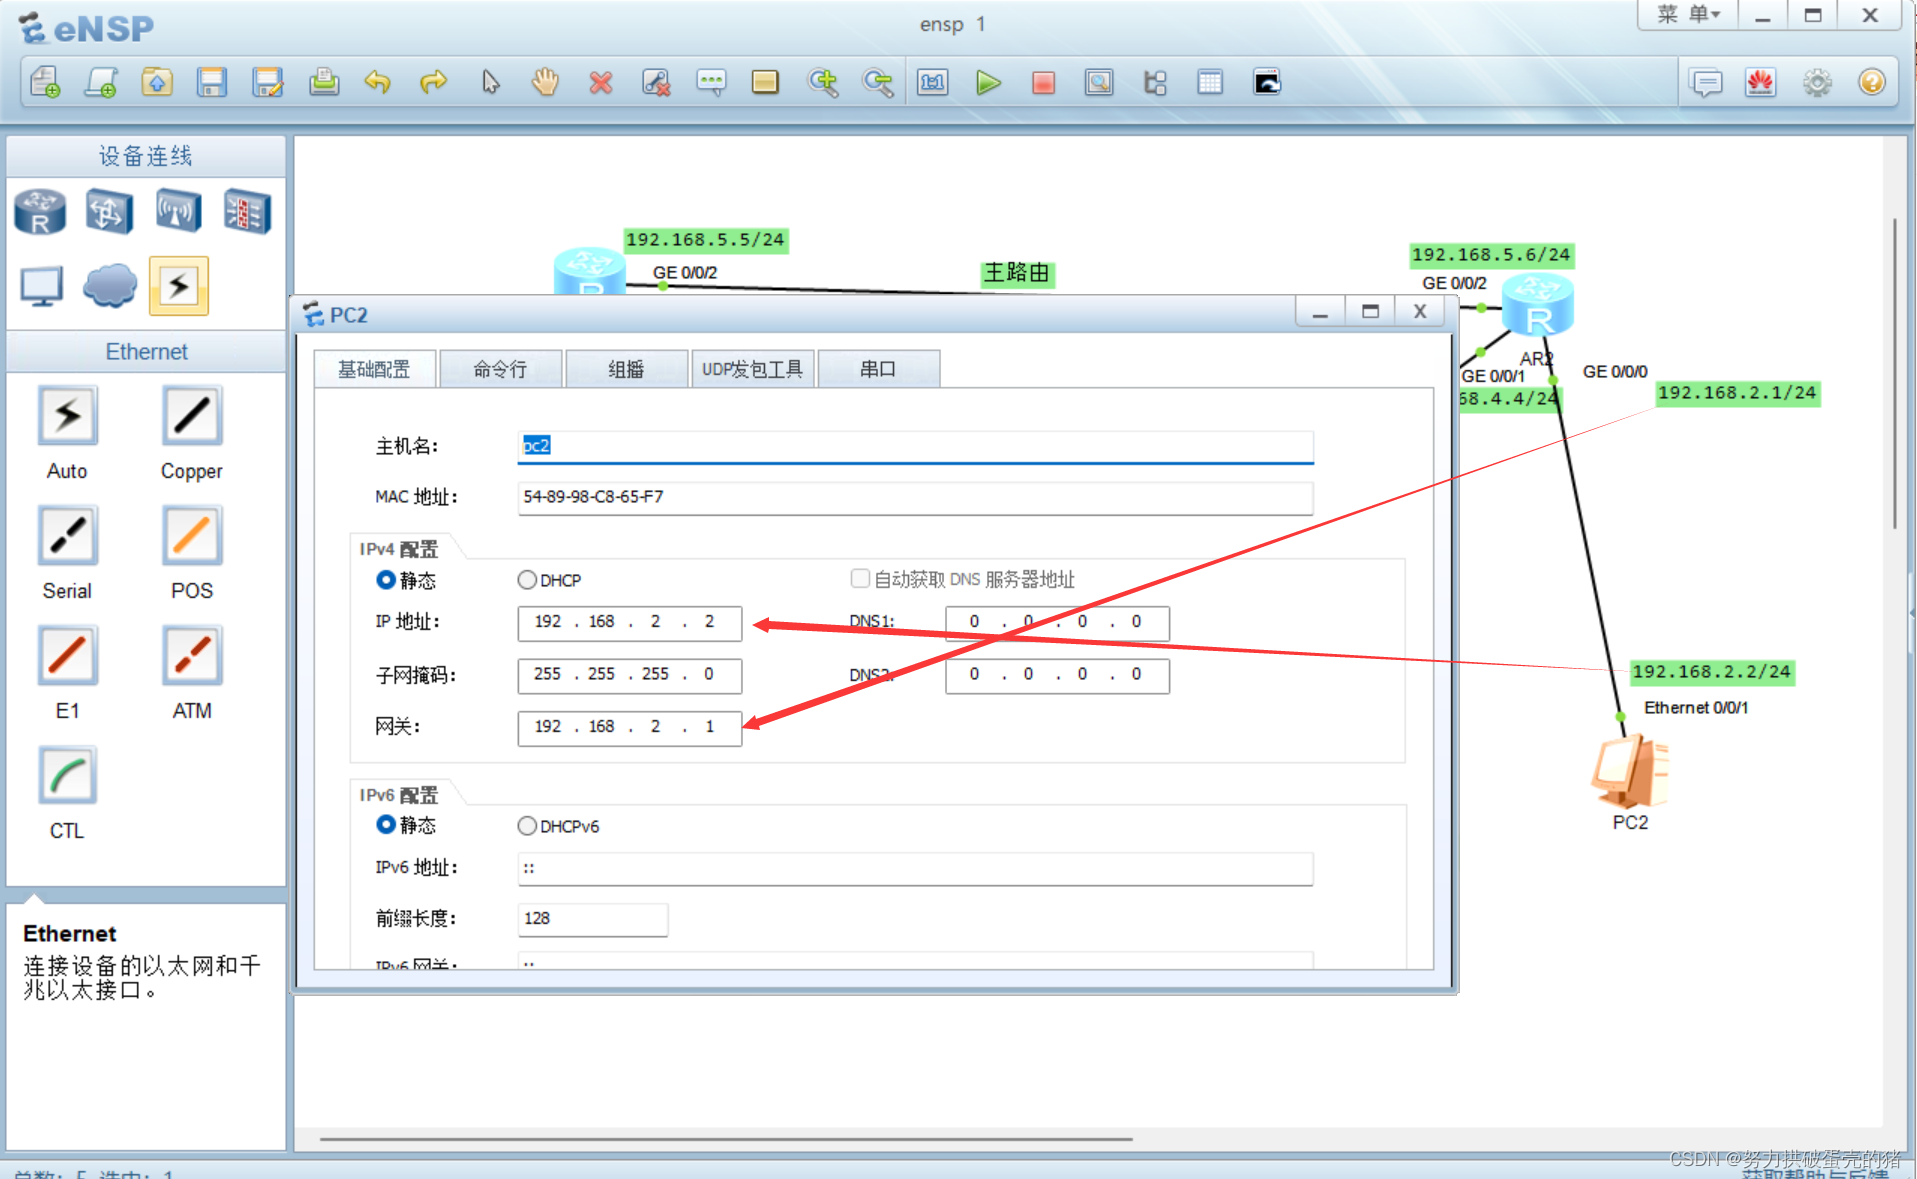Screen dimensions: 1917x1179
Task: Select the Cloud device category icon
Action: pos(110,286)
